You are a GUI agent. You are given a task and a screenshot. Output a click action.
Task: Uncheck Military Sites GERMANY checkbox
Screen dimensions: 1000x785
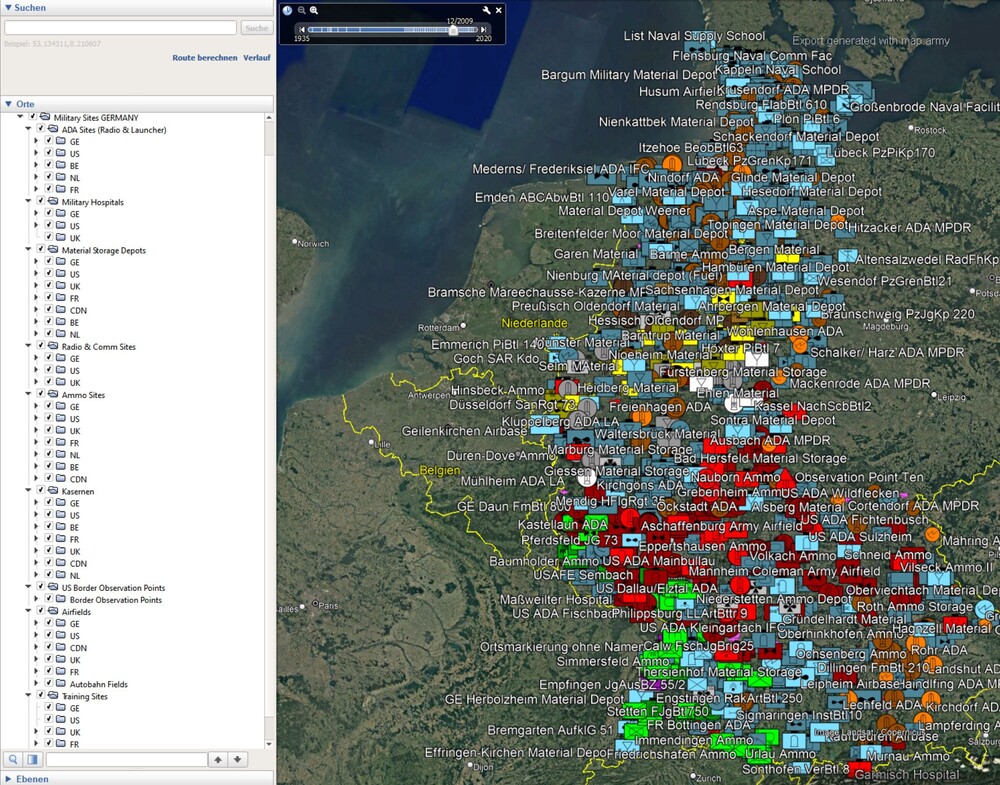[33, 117]
